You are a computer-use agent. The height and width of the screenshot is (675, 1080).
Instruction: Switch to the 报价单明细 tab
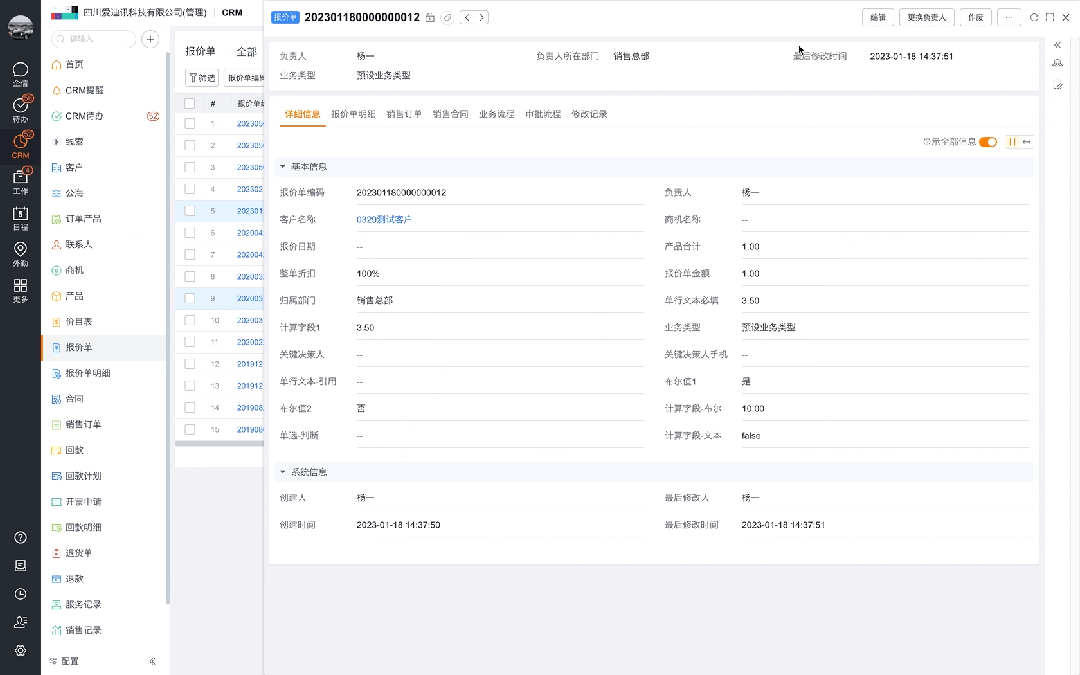tap(353, 114)
